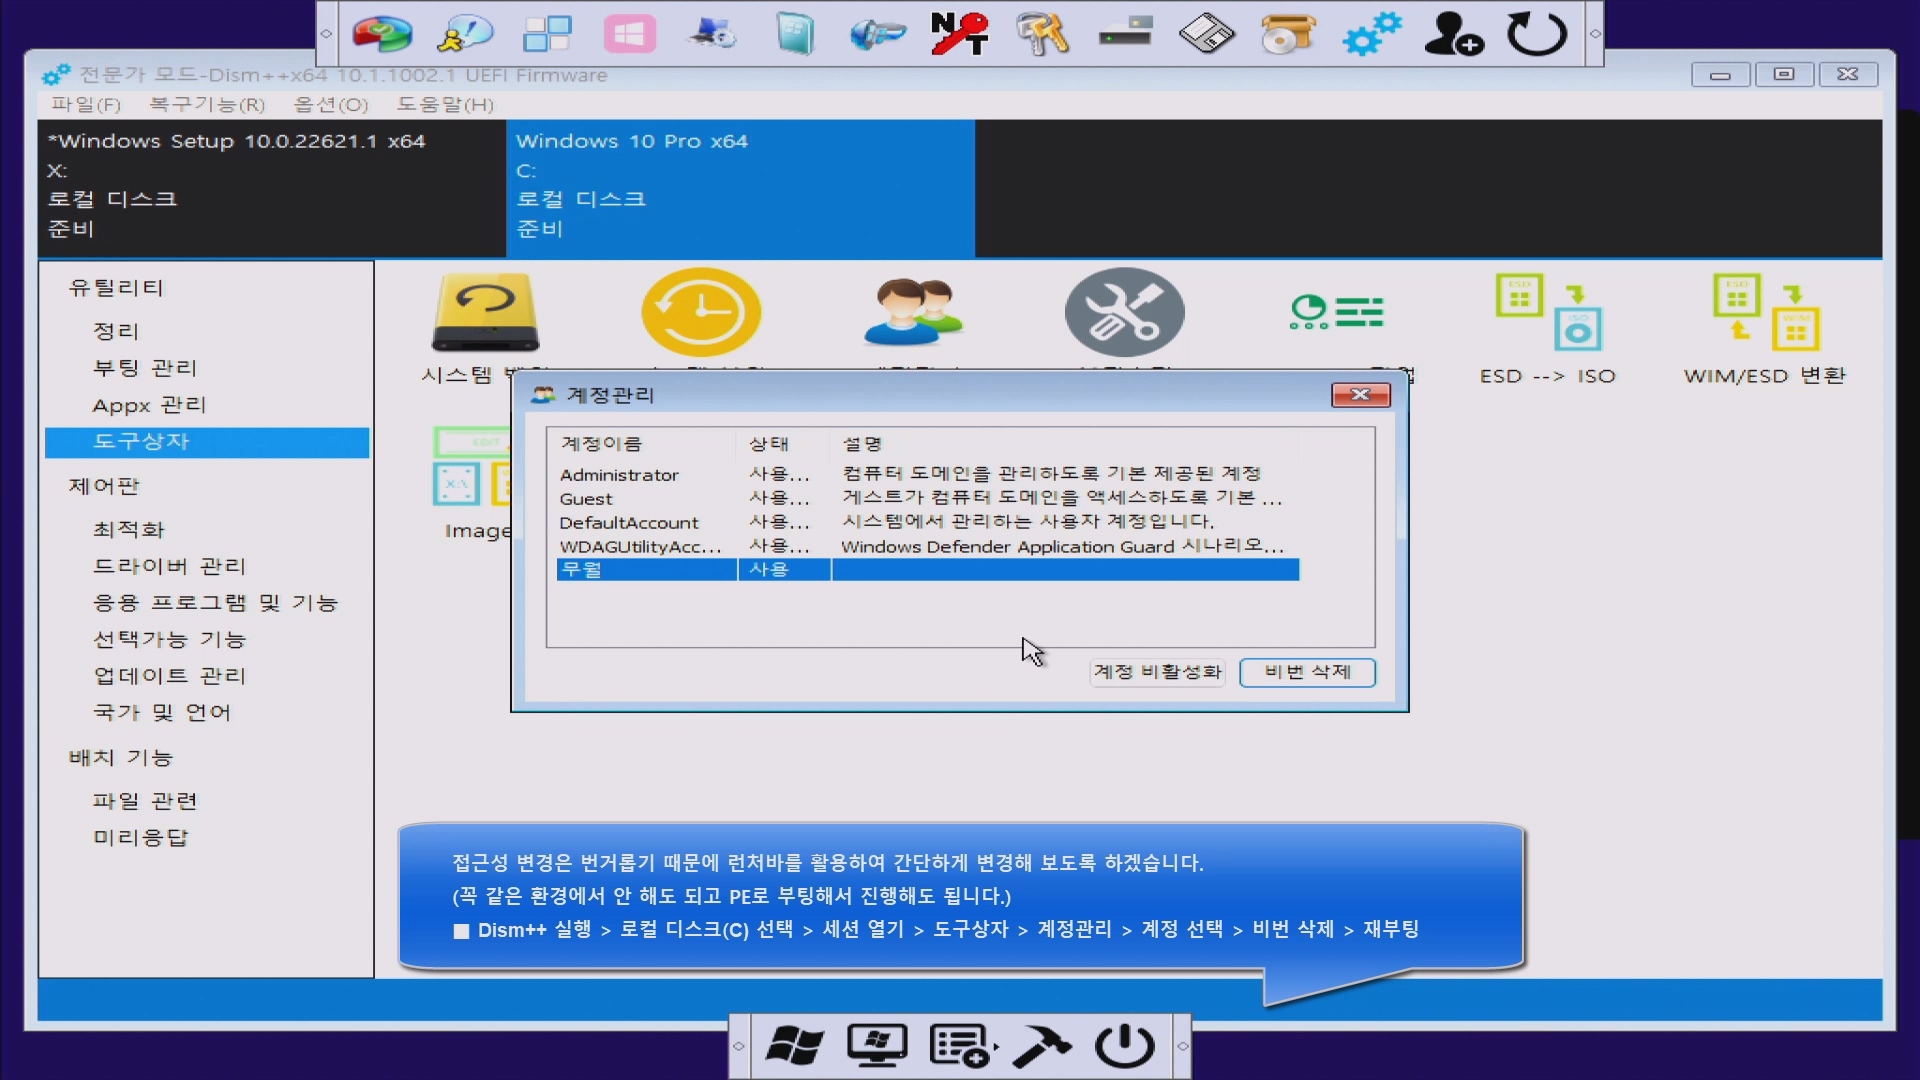Click the power icon in bottom launcher
This screenshot has width=1920, height=1080.
(1125, 1046)
